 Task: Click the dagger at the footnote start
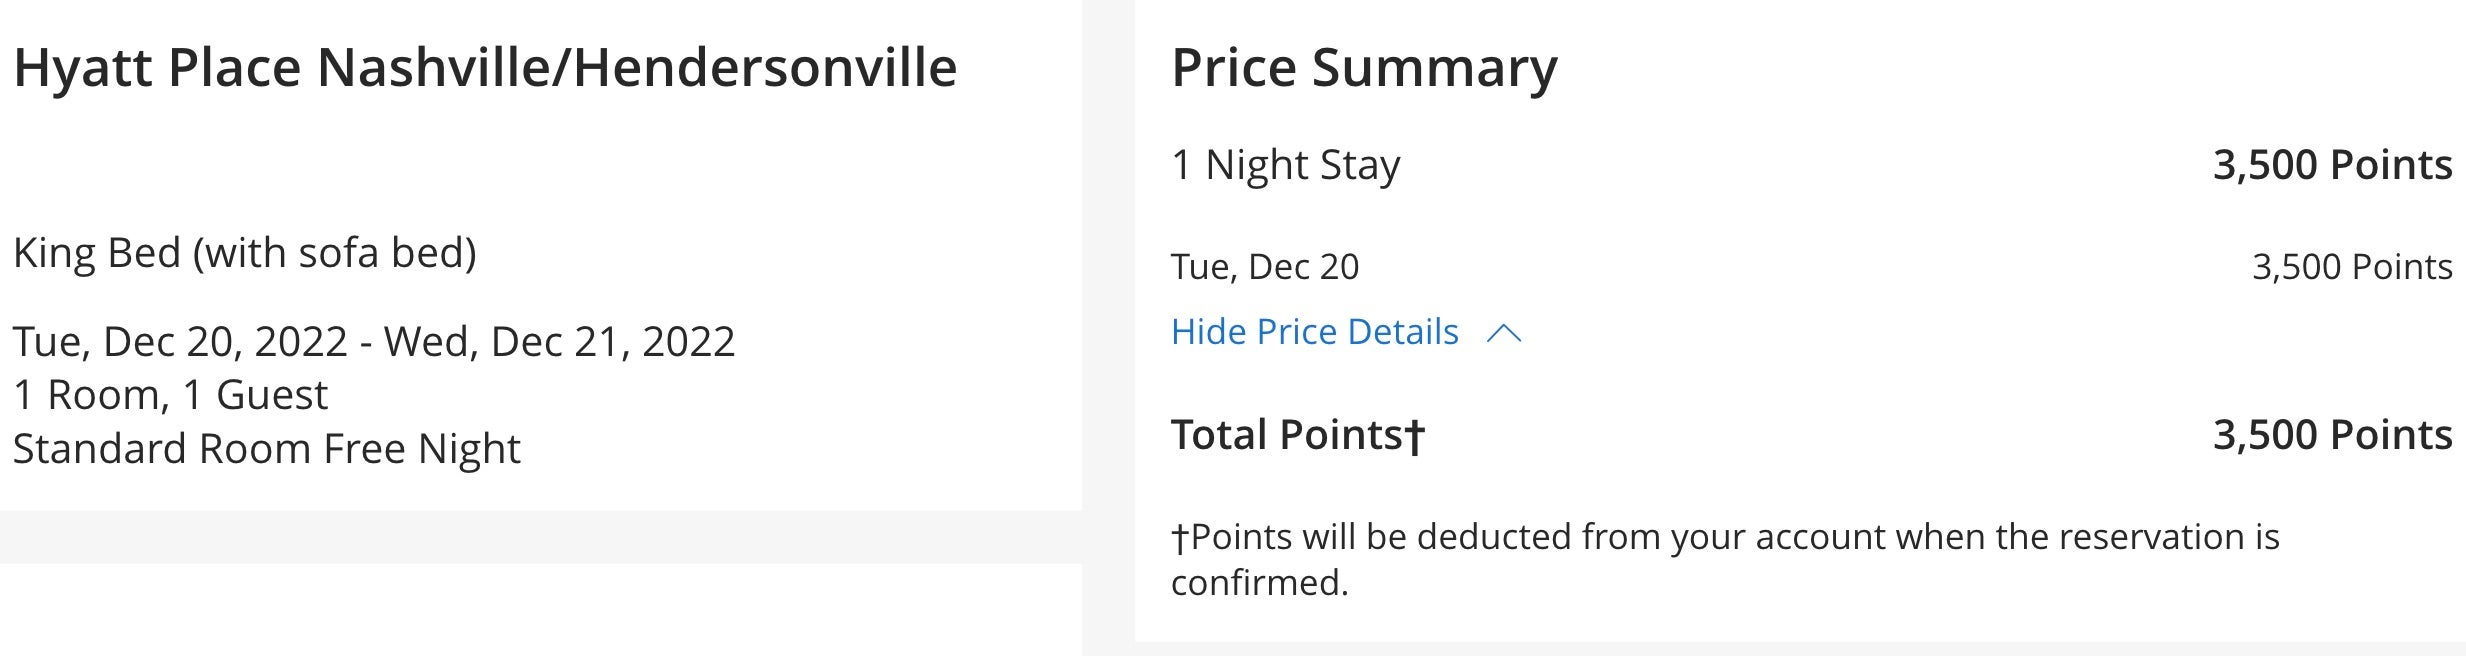point(1180,538)
